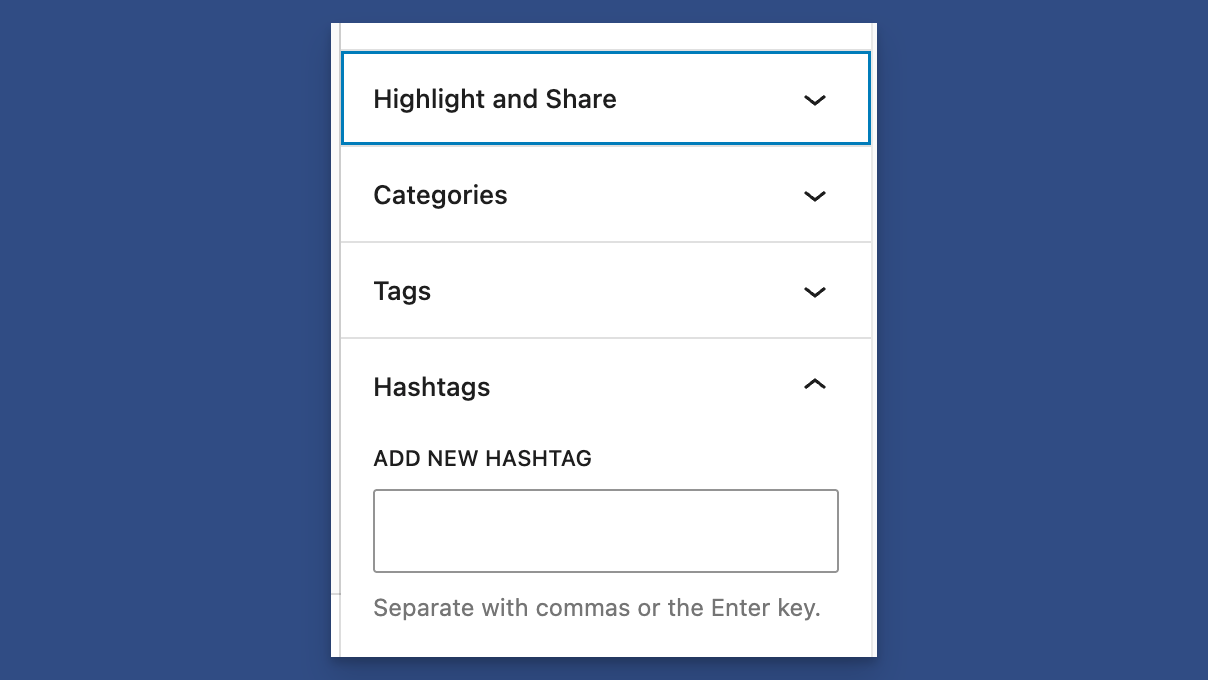Viewport: 1208px width, 680px height.
Task: Expand the Highlight and Share title
Action: click(494, 99)
